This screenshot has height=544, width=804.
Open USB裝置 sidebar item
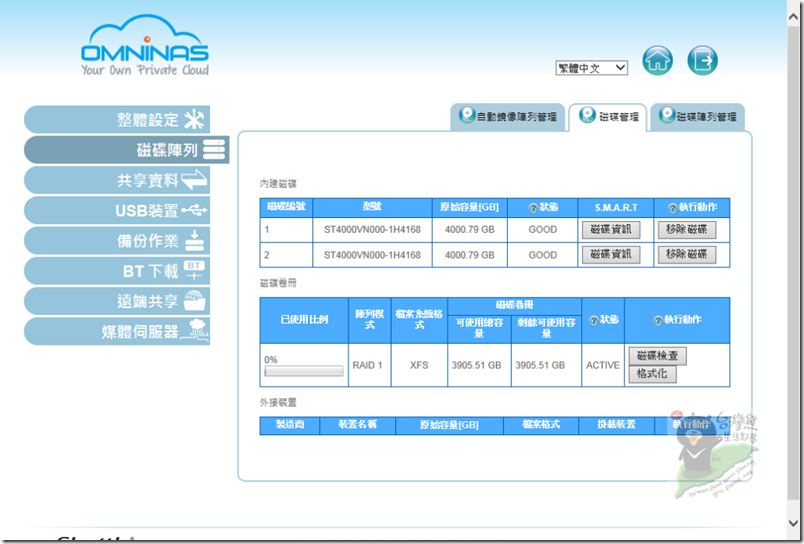(117, 210)
